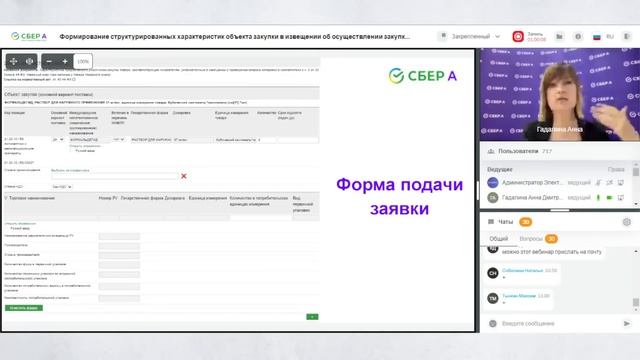Click Выбрать из справочника link

(70, 170)
